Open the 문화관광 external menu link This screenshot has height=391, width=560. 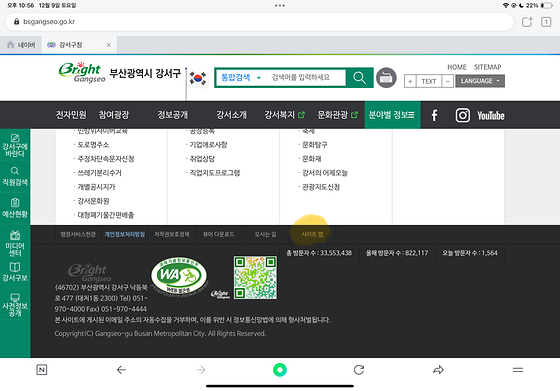(x=338, y=115)
